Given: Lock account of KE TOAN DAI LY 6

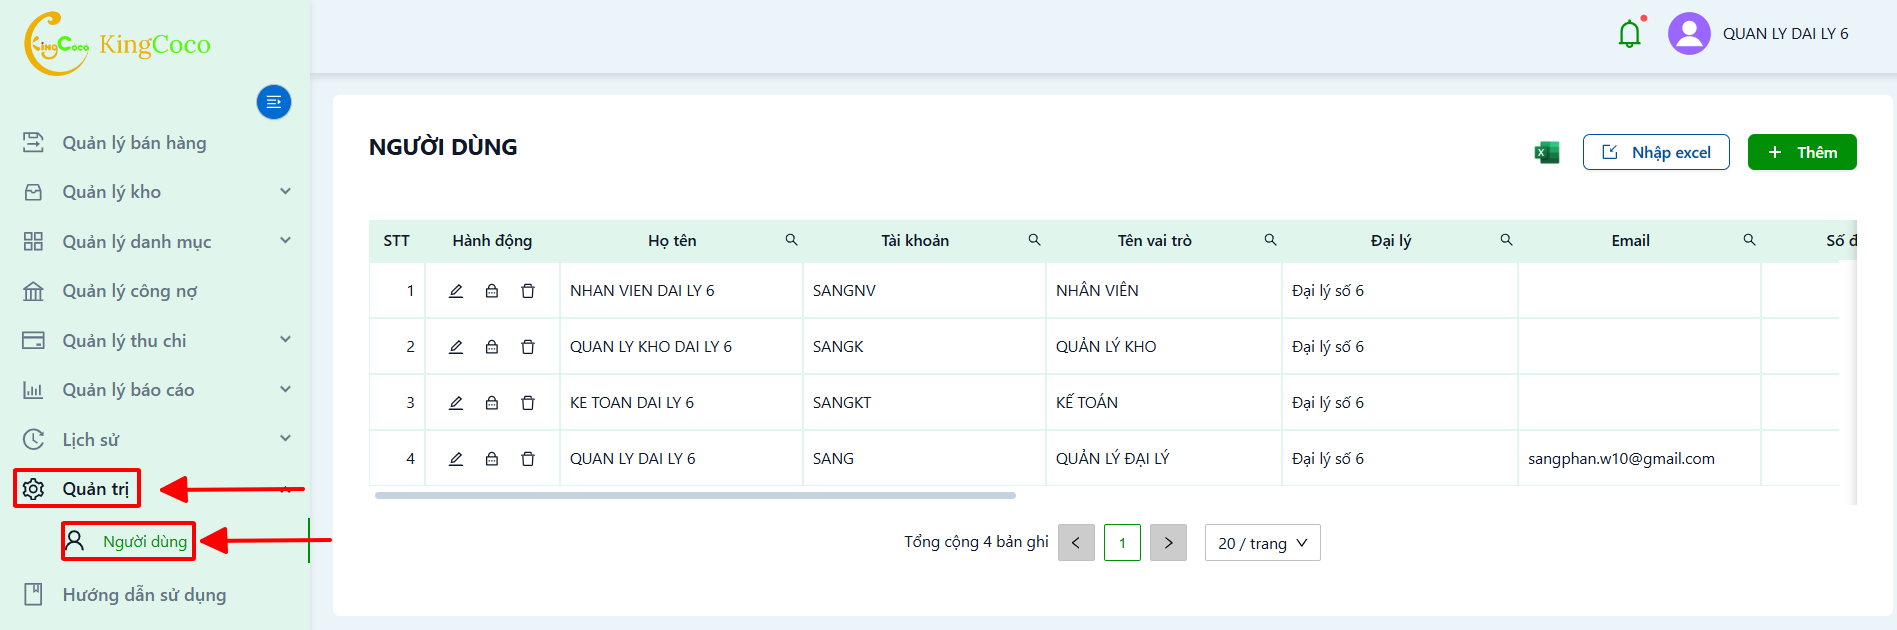Looking at the screenshot, I should coord(492,403).
